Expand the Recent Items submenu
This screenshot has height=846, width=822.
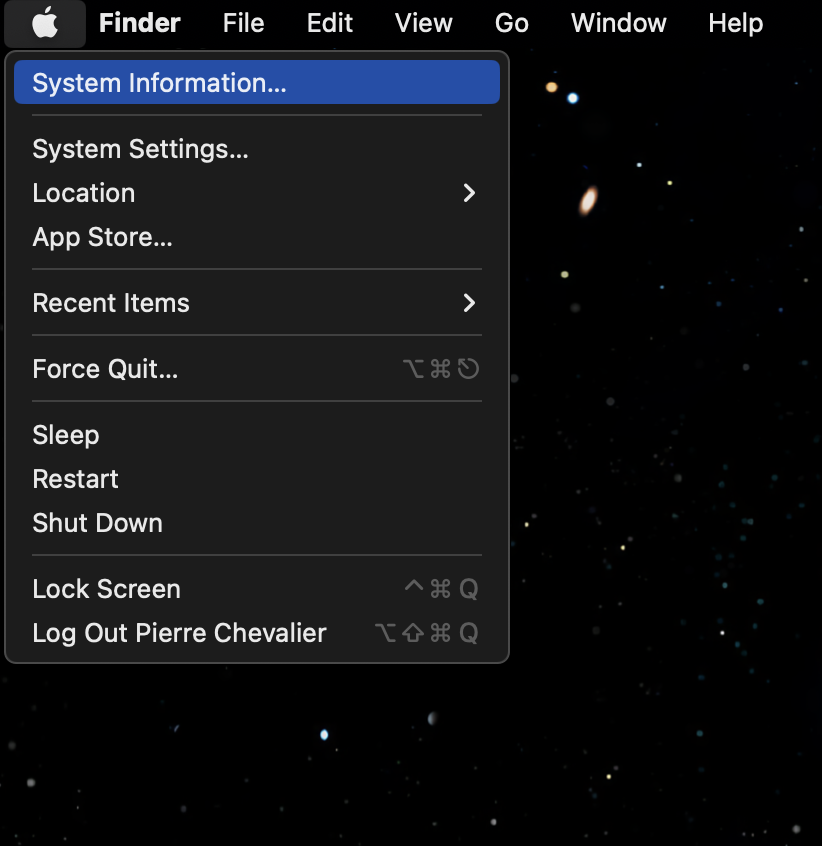[257, 303]
